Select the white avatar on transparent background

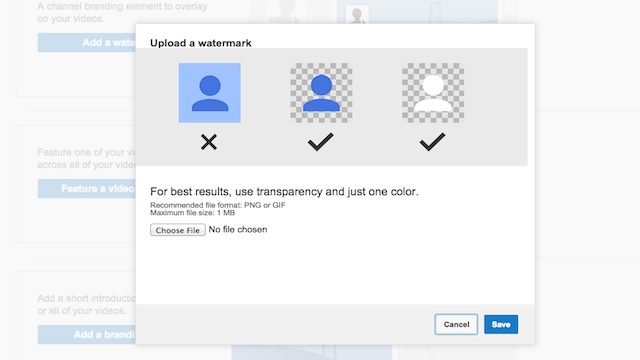[x=433, y=93]
